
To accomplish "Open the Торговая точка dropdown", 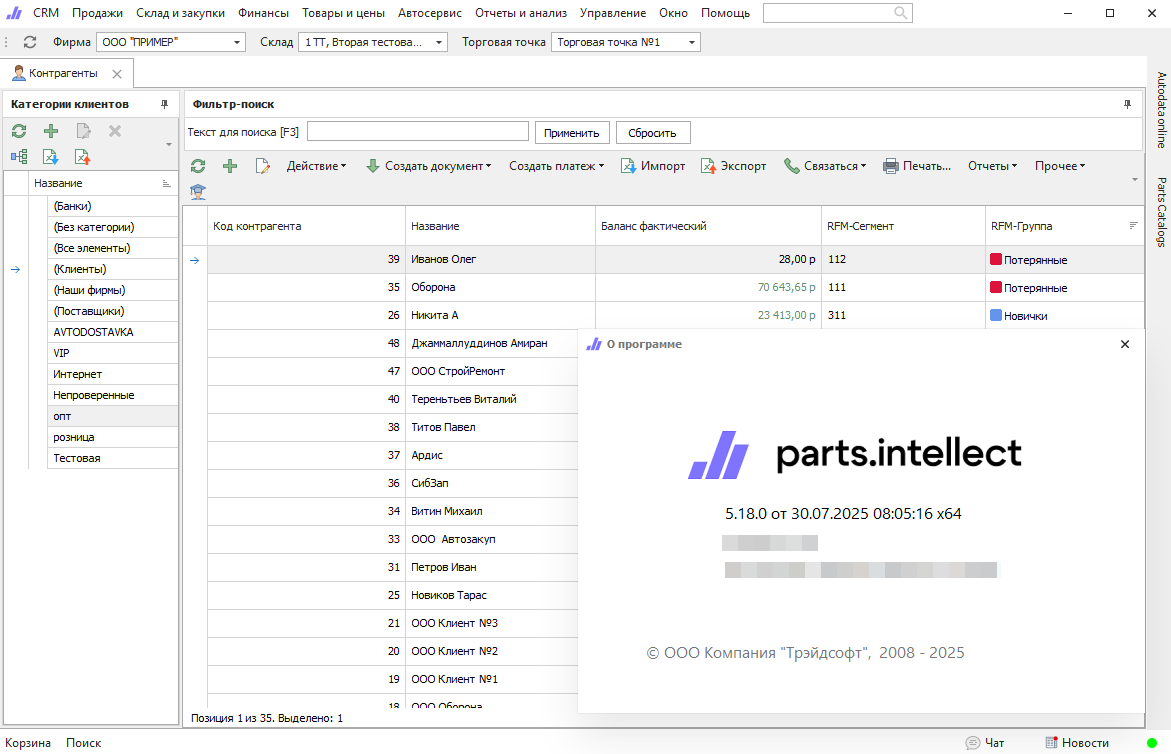I will pos(692,43).
